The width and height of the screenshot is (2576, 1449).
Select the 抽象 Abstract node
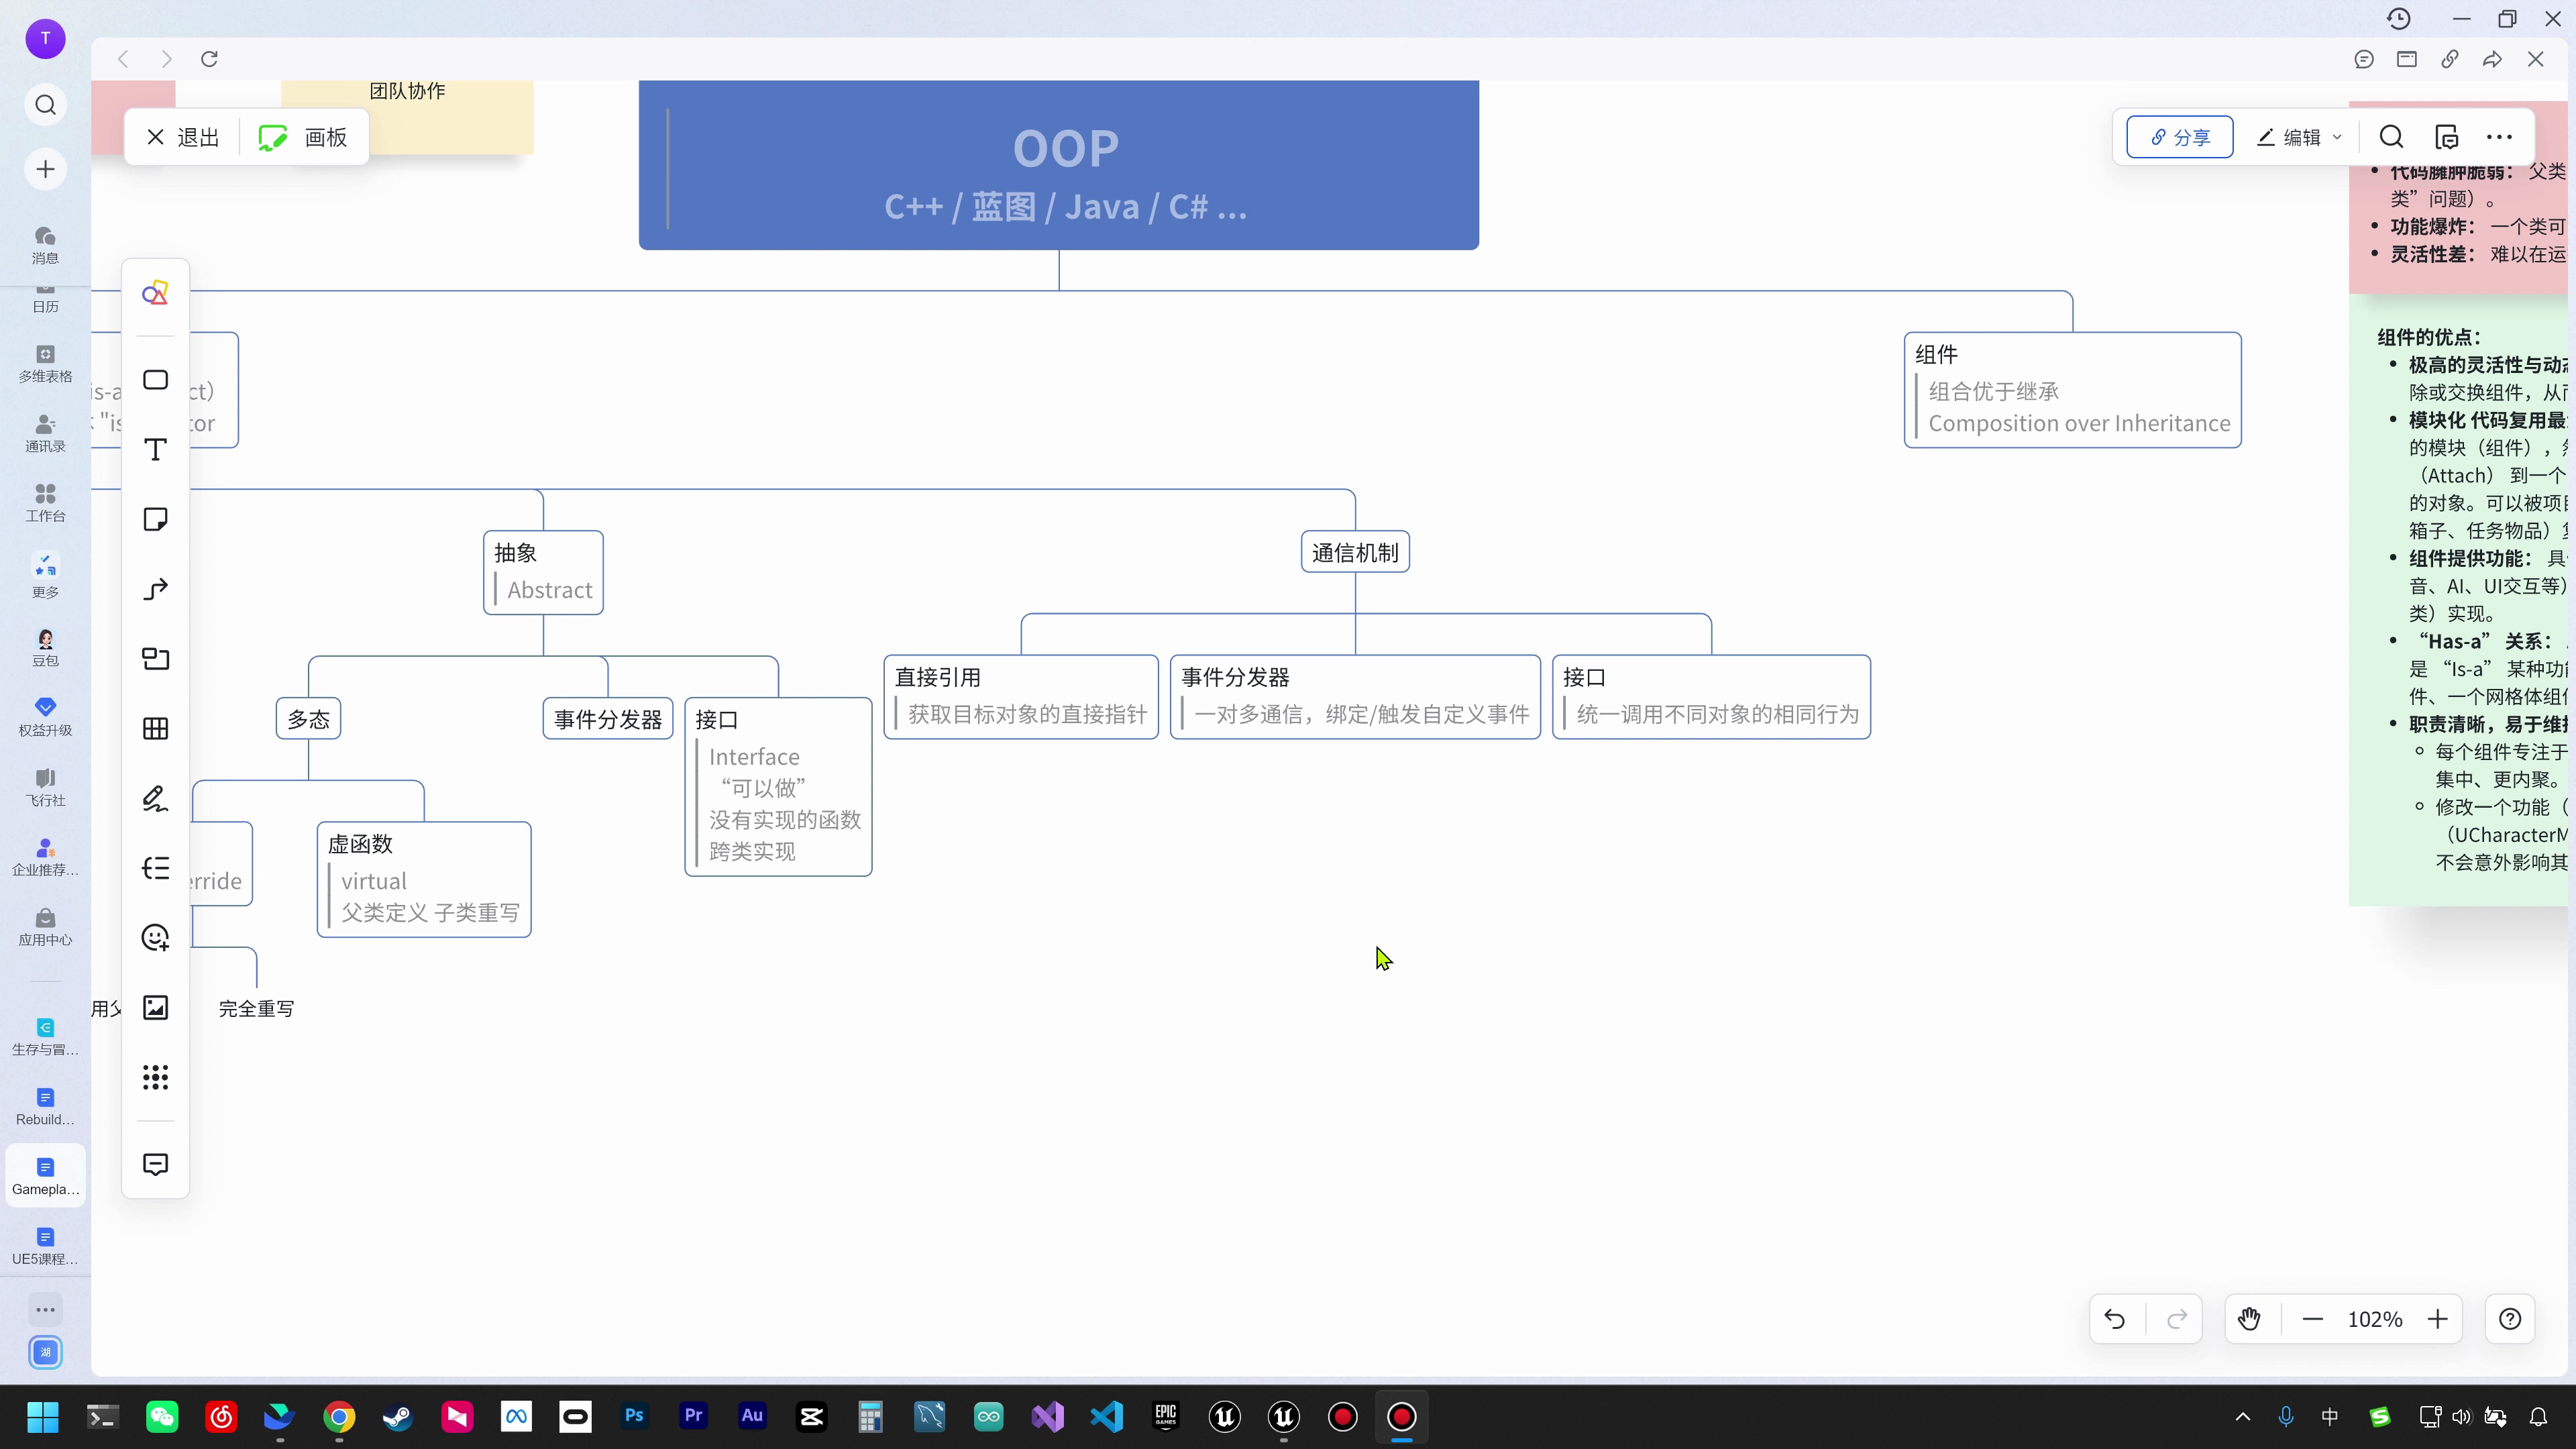pyautogui.click(x=543, y=572)
